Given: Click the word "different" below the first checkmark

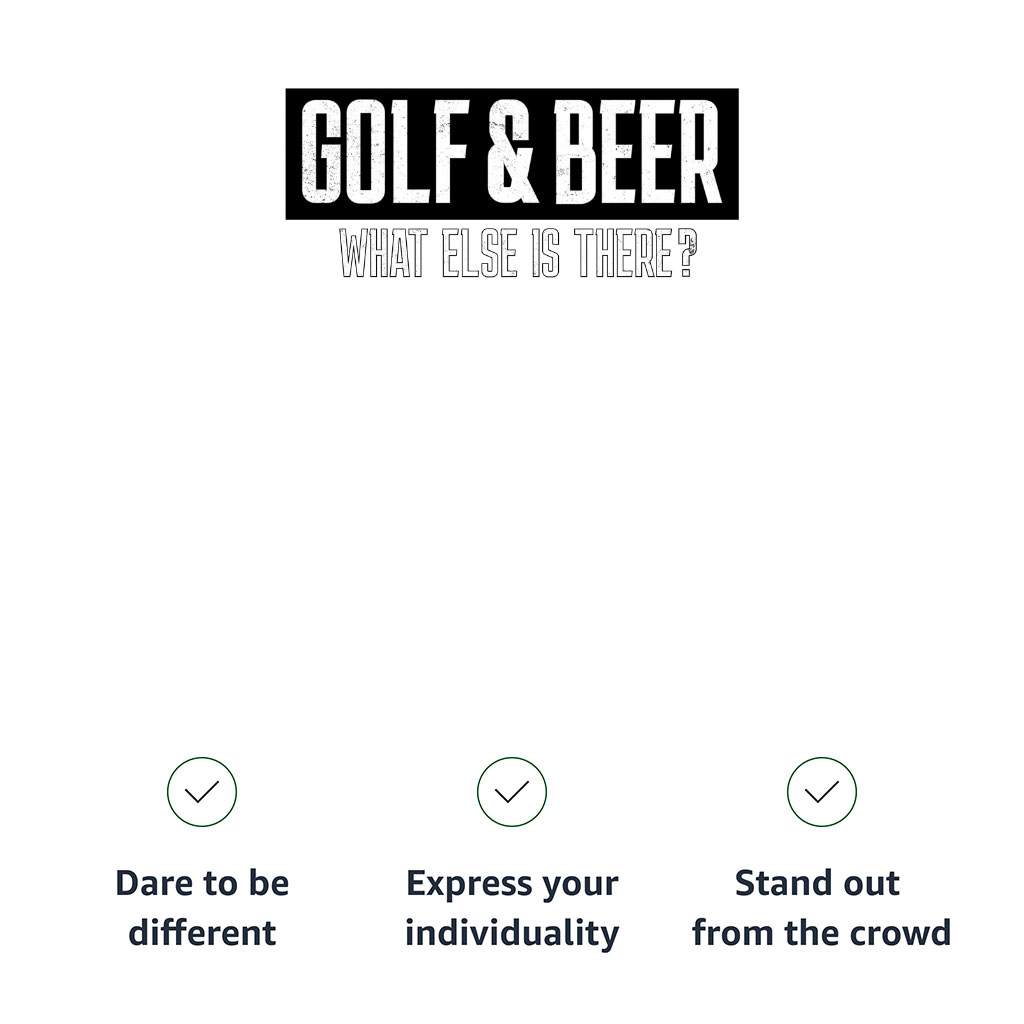Looking at the screenshot, I should click(202, 933).
